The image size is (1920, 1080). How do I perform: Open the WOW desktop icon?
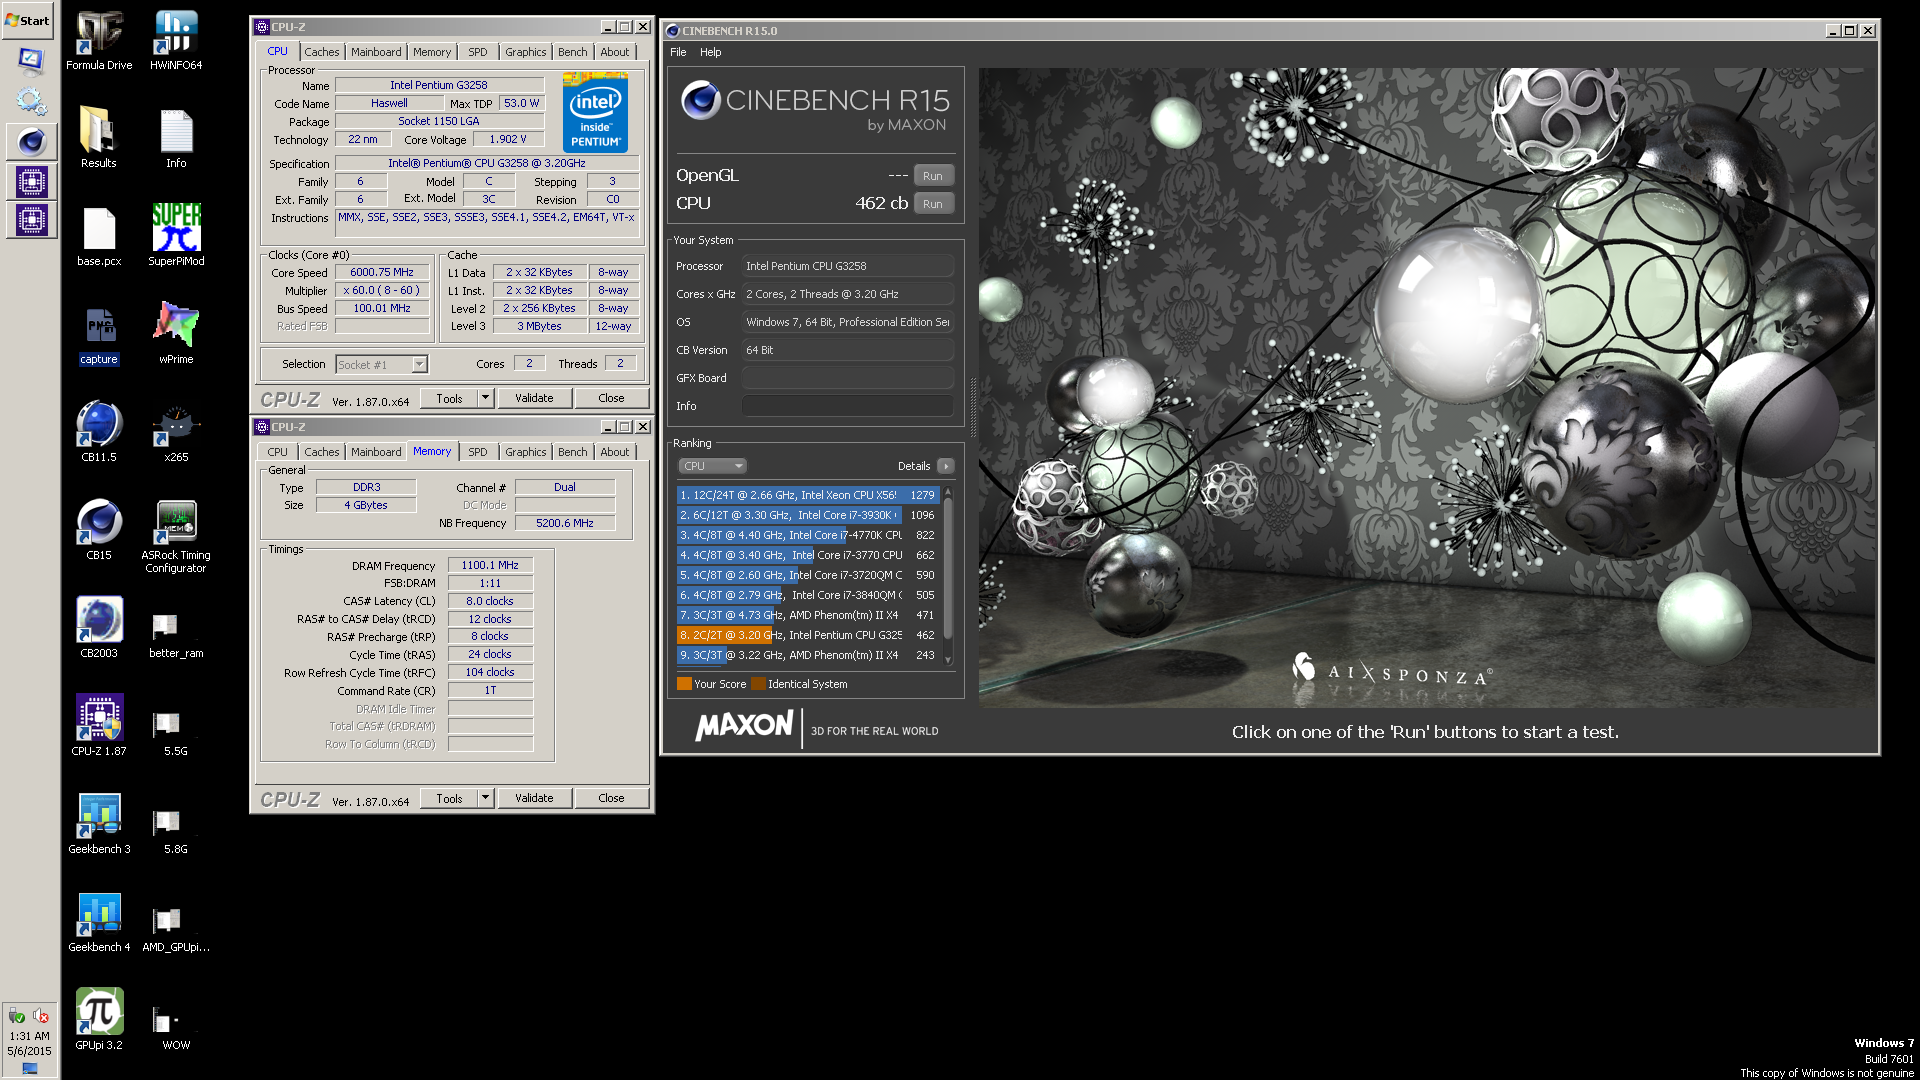tap(176, 1030)
